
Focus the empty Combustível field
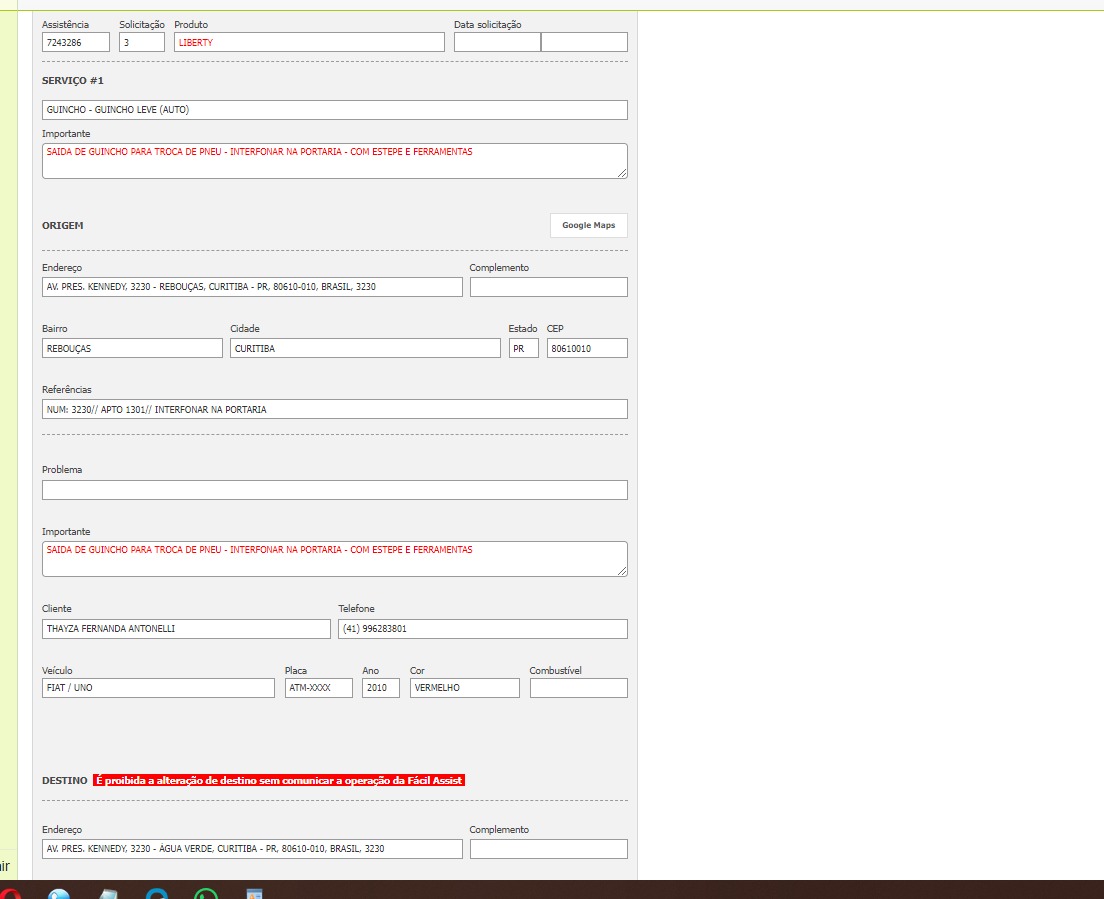click(x=579, y=688)
